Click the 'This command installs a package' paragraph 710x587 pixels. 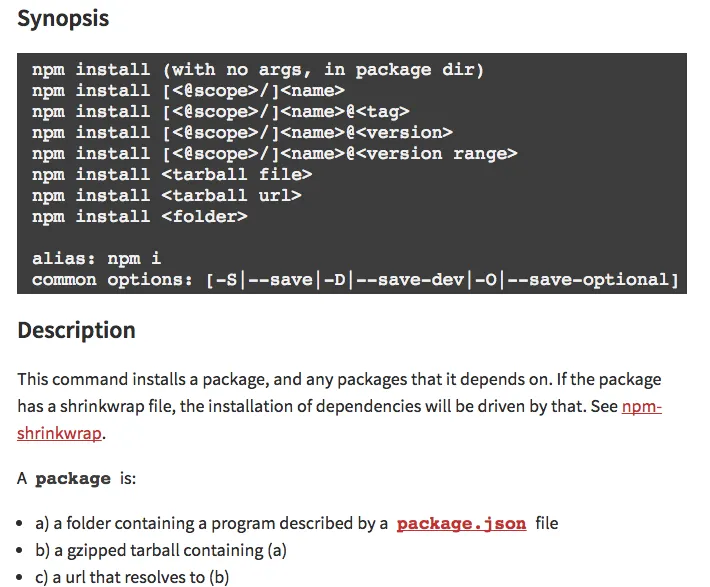340,406
